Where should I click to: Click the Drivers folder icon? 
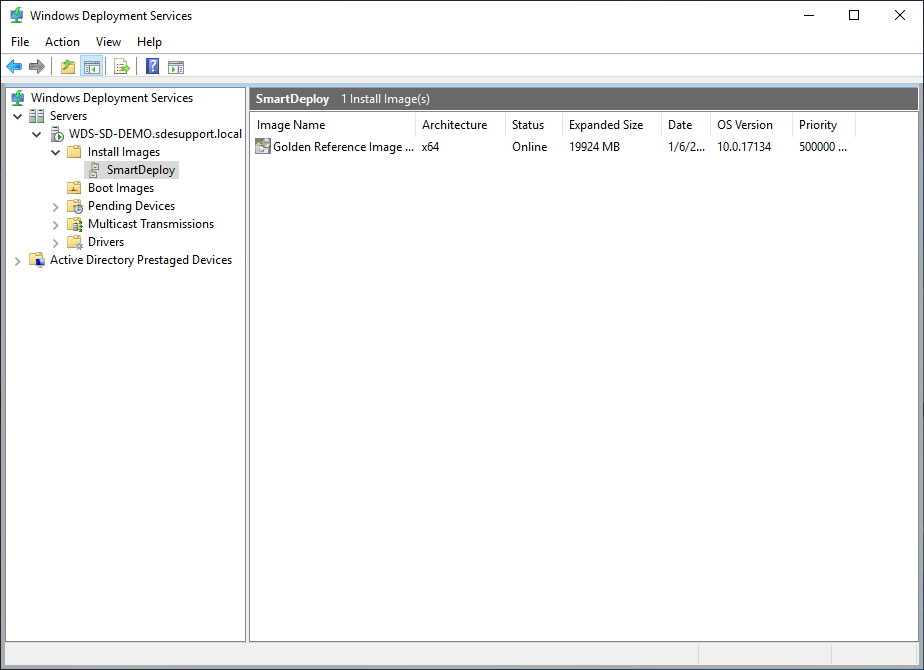75,242
